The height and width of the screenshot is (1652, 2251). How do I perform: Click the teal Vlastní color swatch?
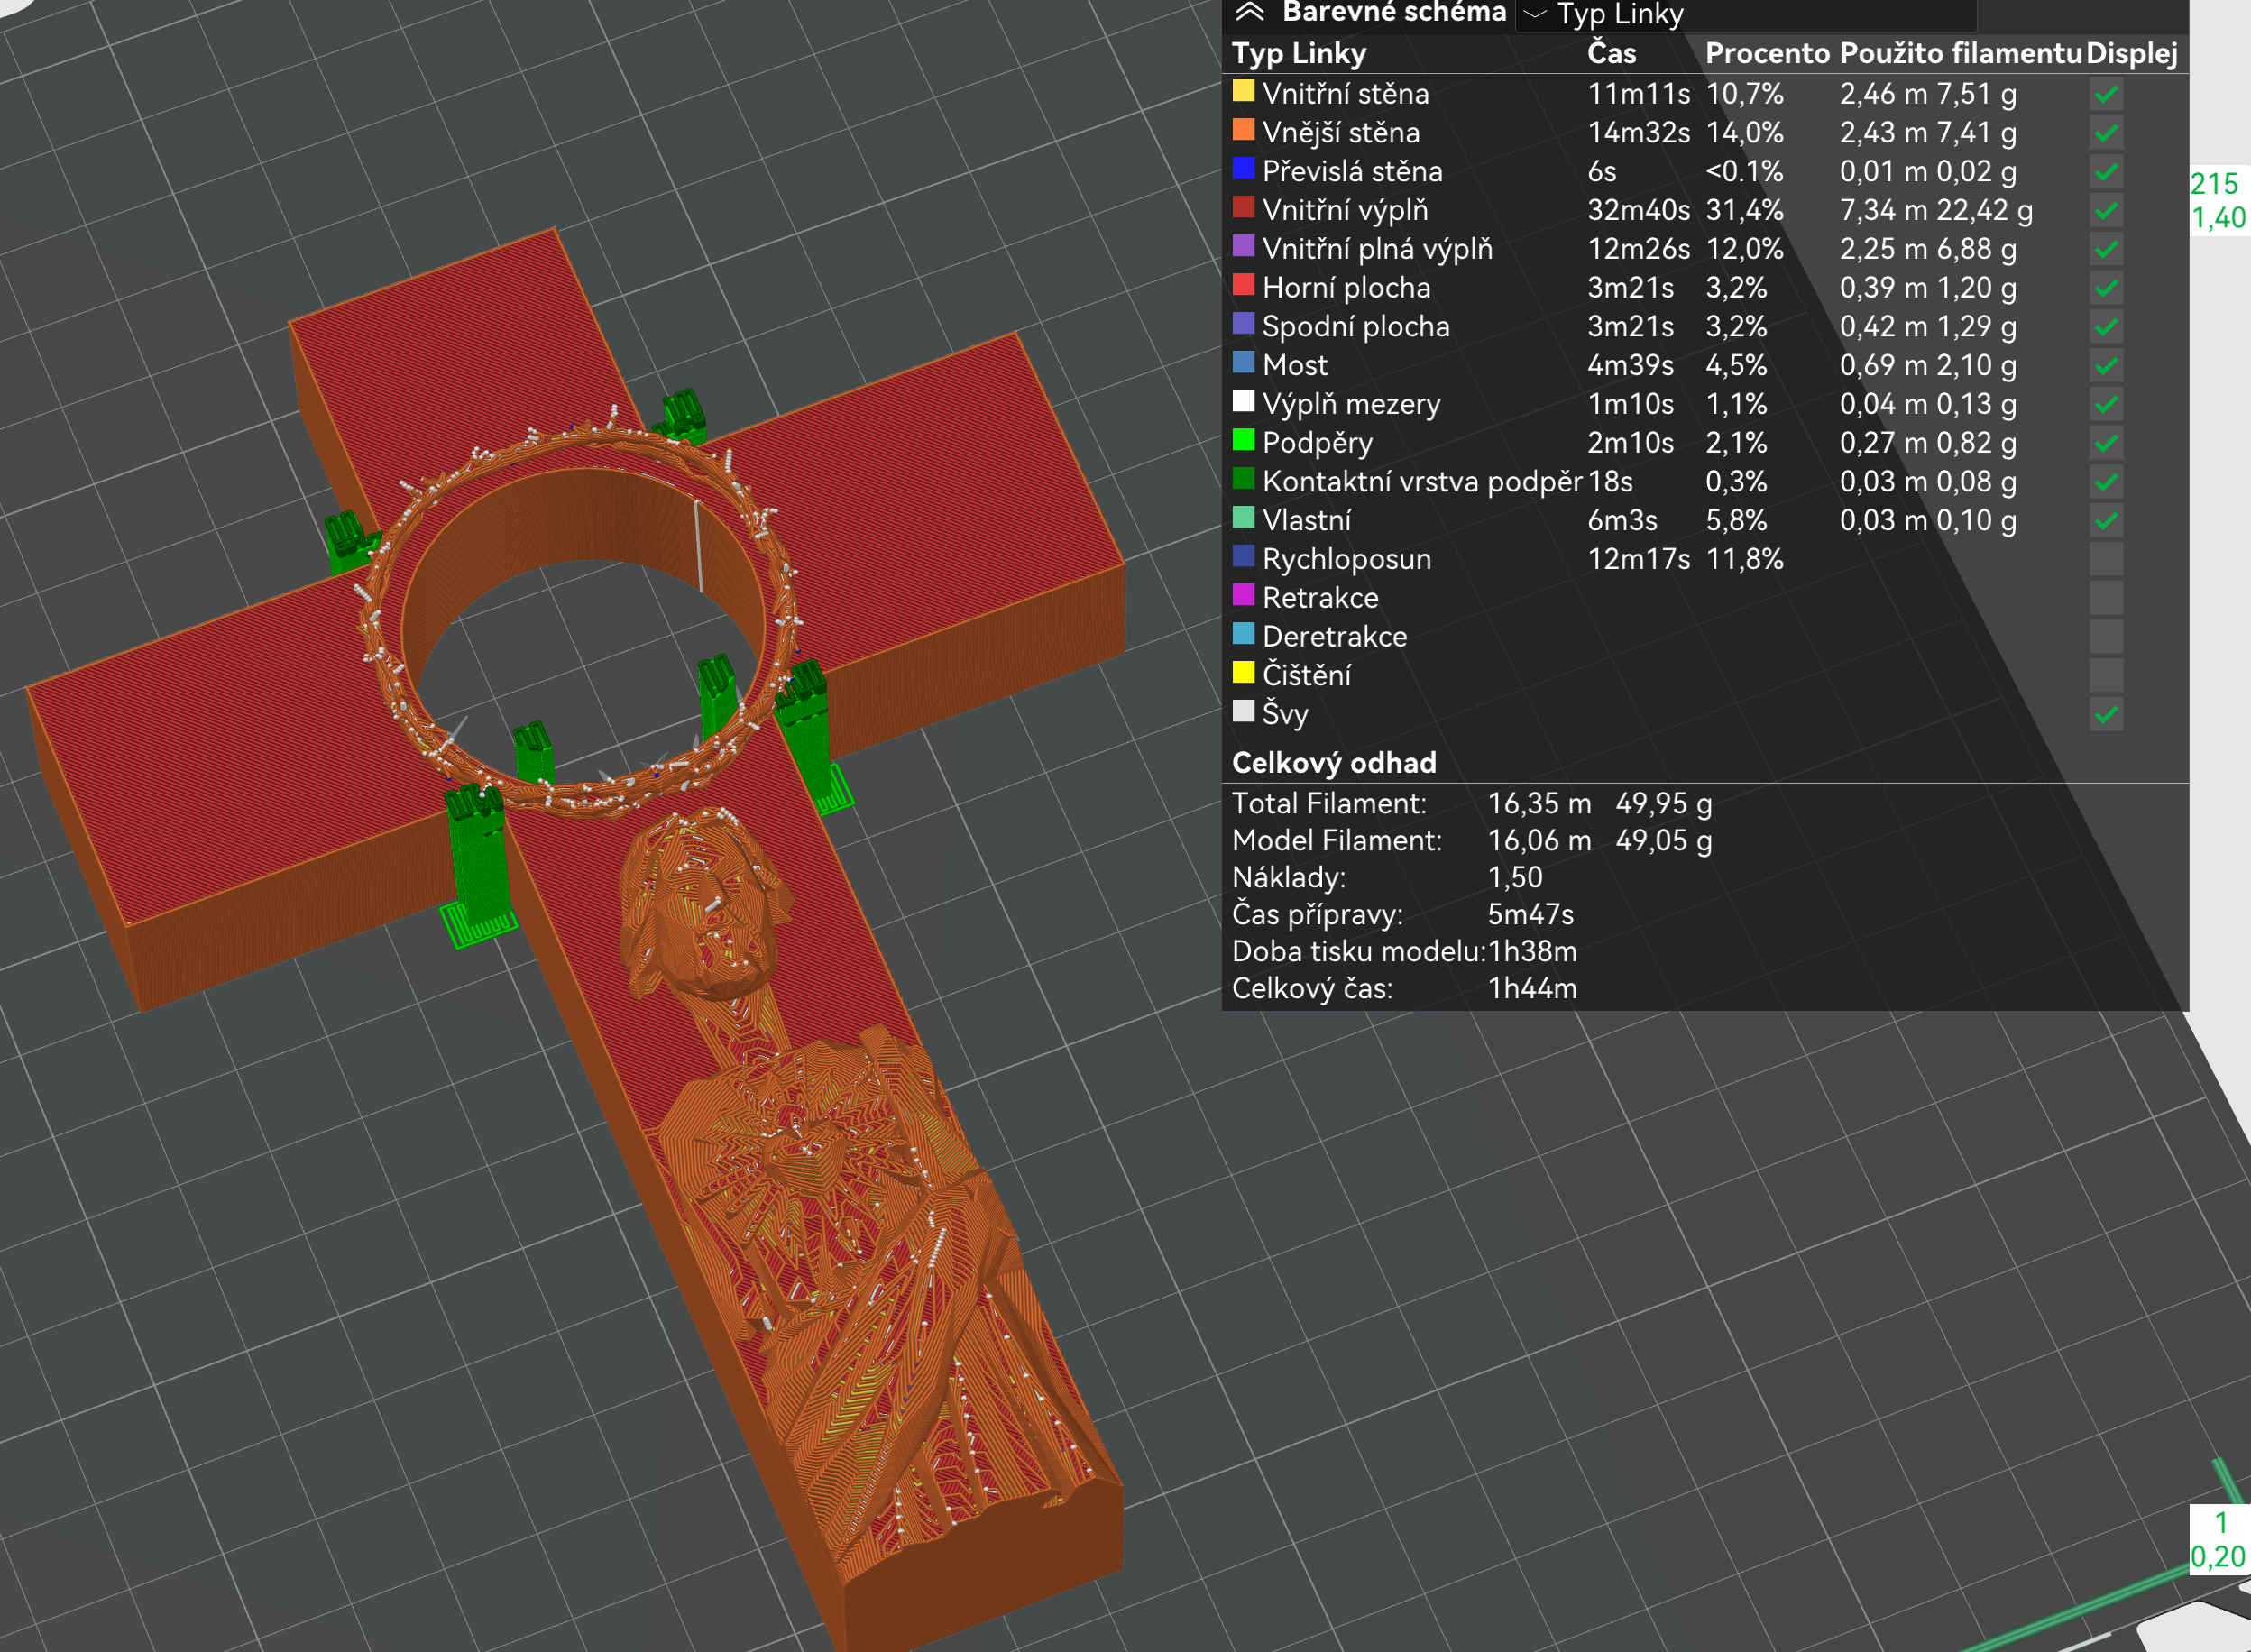[x=1243, y=517]
